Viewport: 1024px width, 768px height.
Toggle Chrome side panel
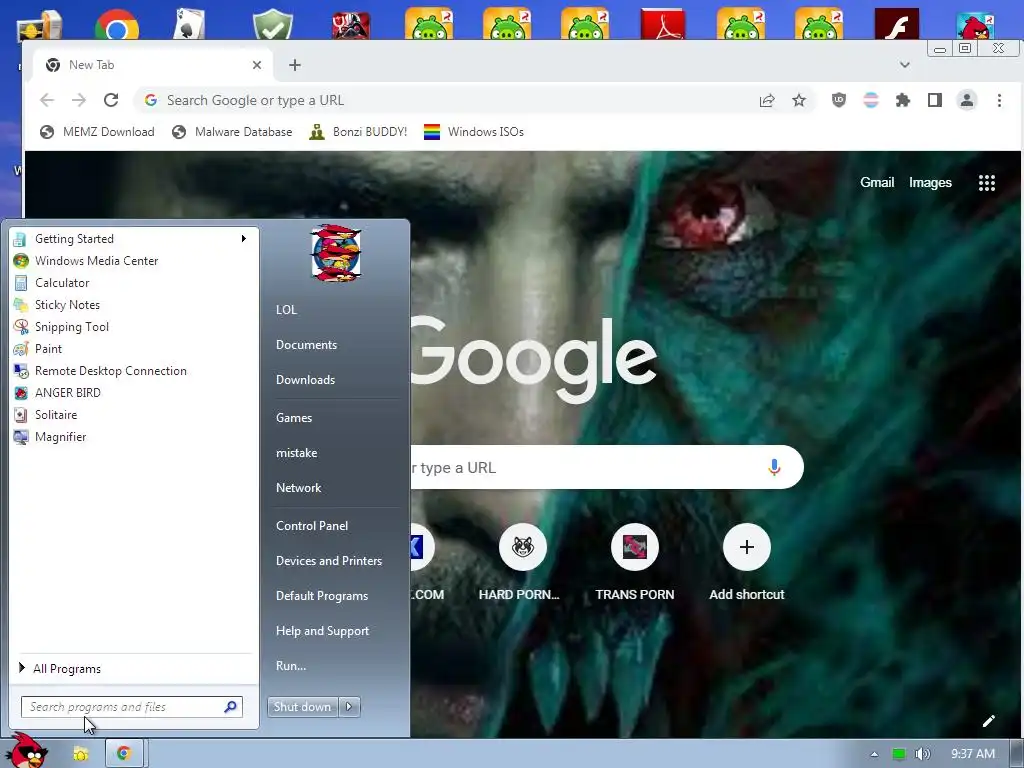pos(935,100)
